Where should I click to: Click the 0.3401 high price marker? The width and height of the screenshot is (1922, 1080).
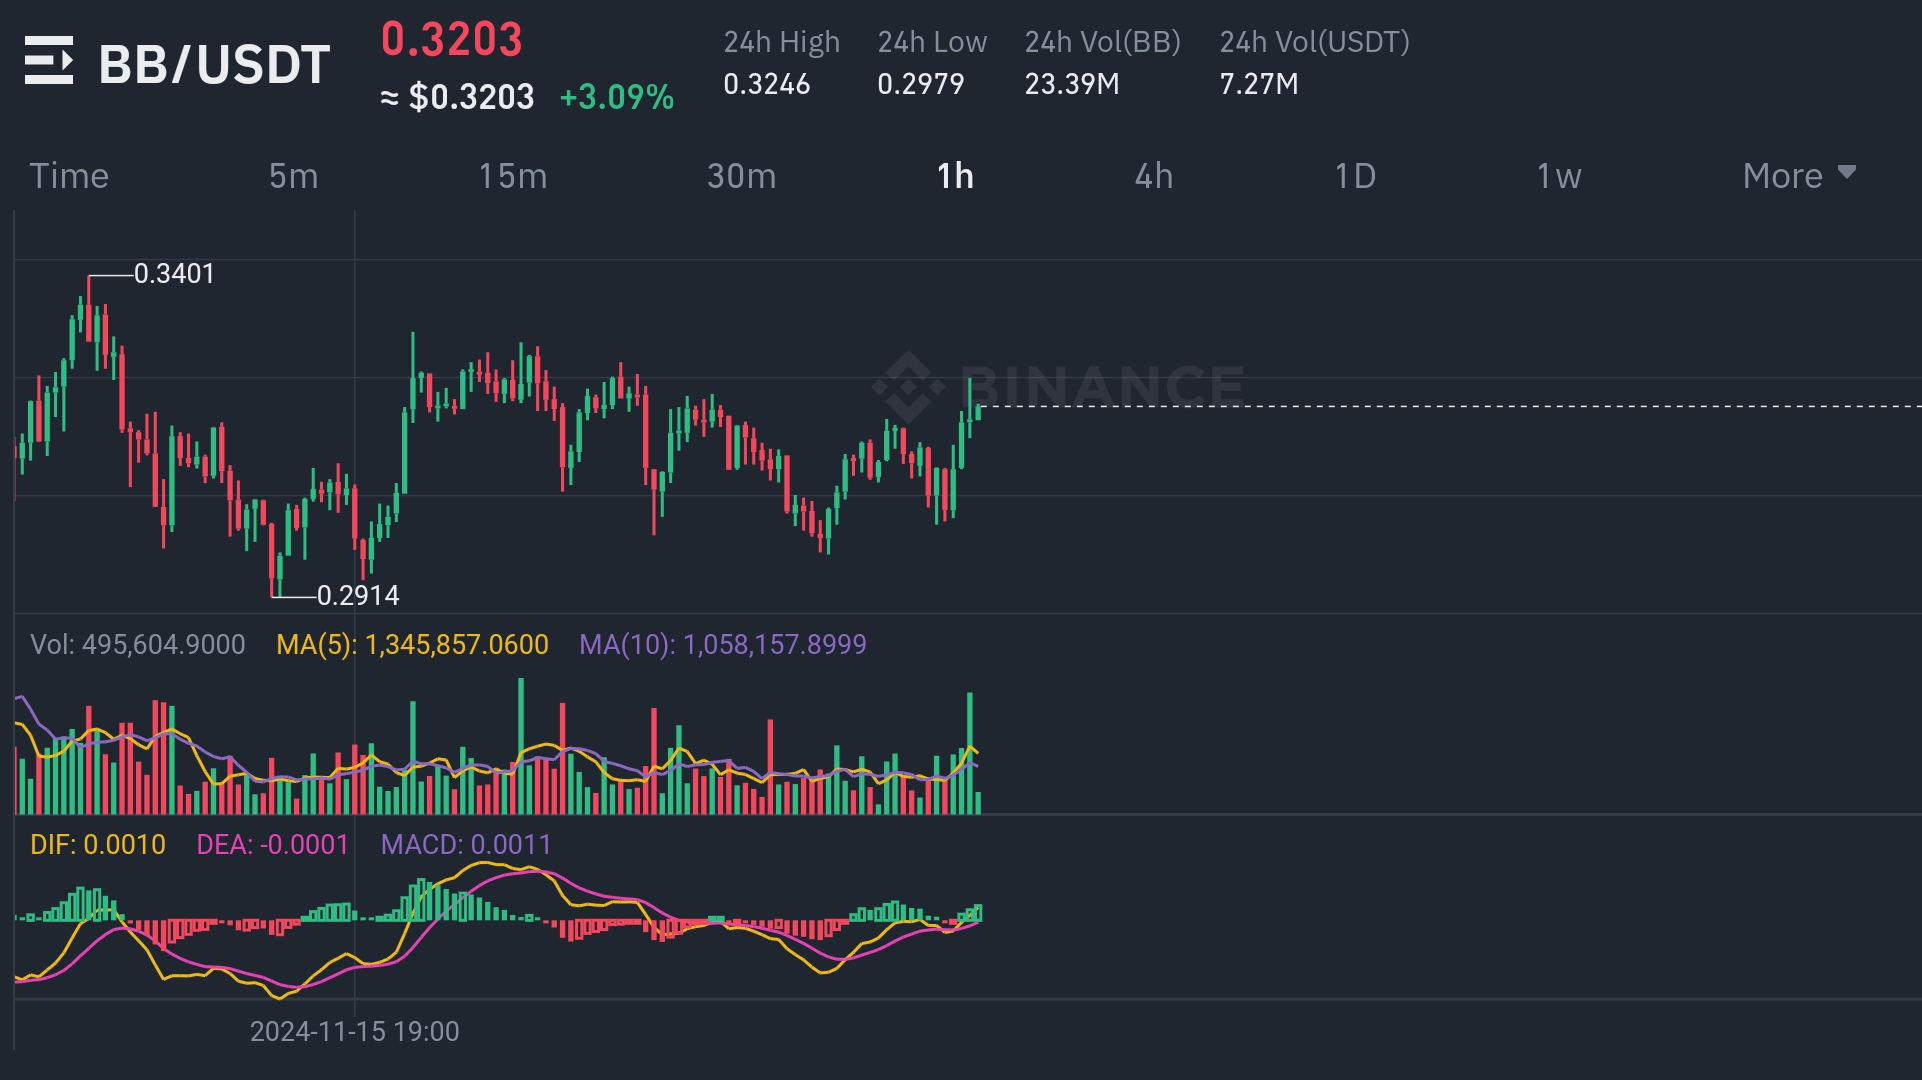point(174,274)
